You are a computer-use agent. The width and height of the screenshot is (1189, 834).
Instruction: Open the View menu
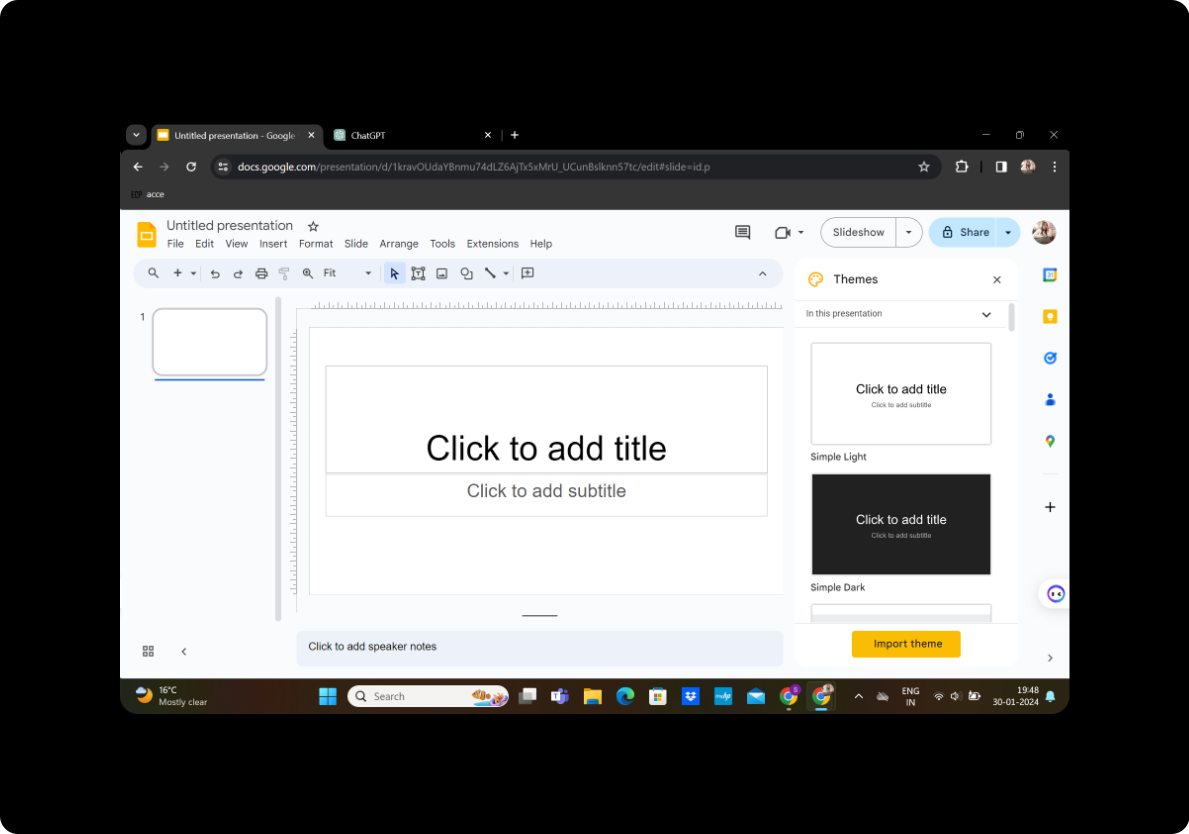237,244
